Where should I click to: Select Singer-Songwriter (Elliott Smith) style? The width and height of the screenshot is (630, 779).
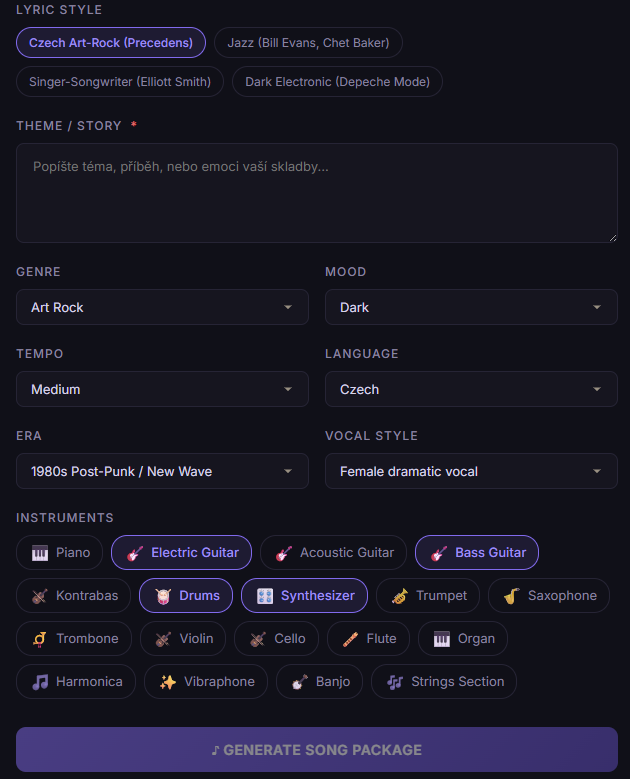click(x=120, y=82)
